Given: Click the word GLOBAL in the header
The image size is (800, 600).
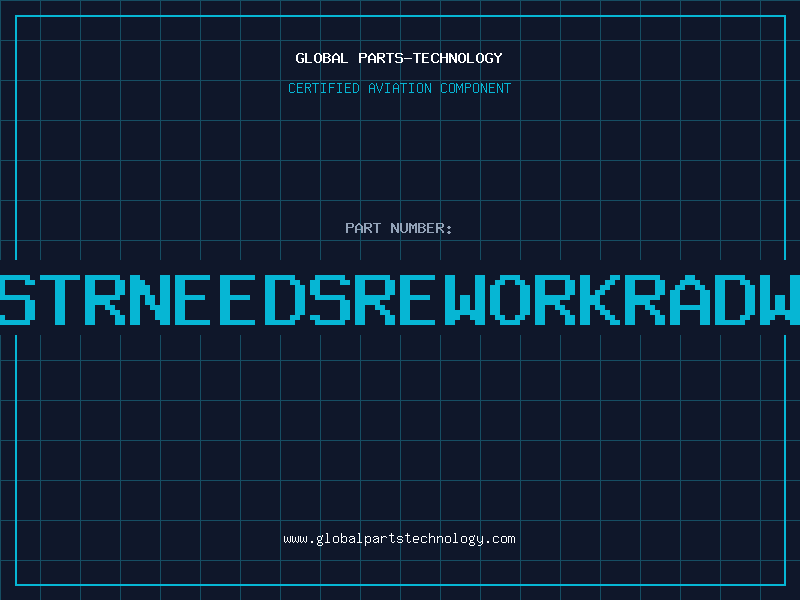Looking at the screenshot, I should [x=321, y=58].
